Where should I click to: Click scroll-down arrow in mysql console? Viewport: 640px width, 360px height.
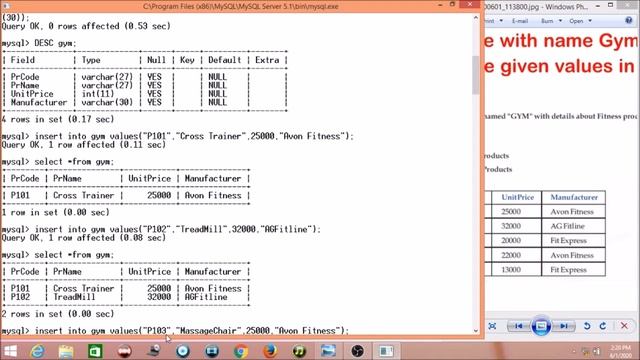[x=476, y=331]
